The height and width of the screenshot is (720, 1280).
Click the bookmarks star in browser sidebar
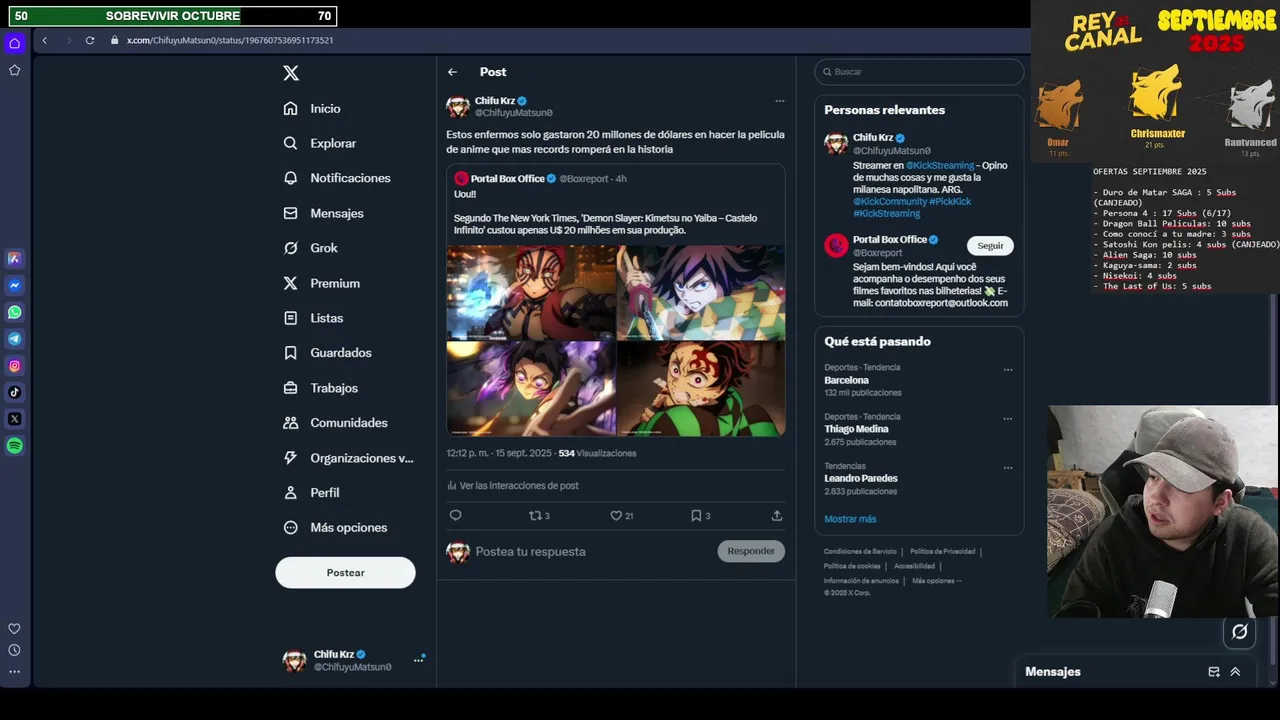tap(14, 70)
